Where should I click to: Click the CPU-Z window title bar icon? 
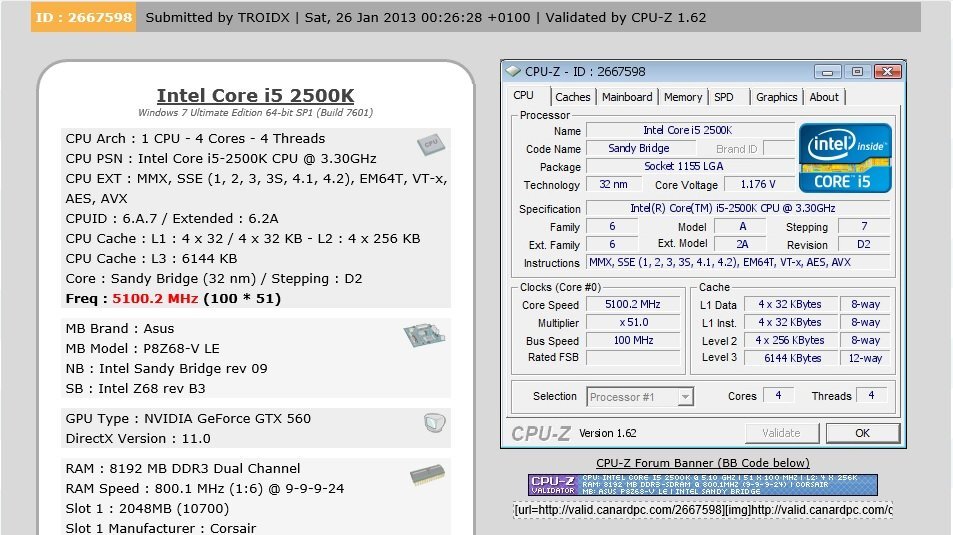tap(514, 72)
